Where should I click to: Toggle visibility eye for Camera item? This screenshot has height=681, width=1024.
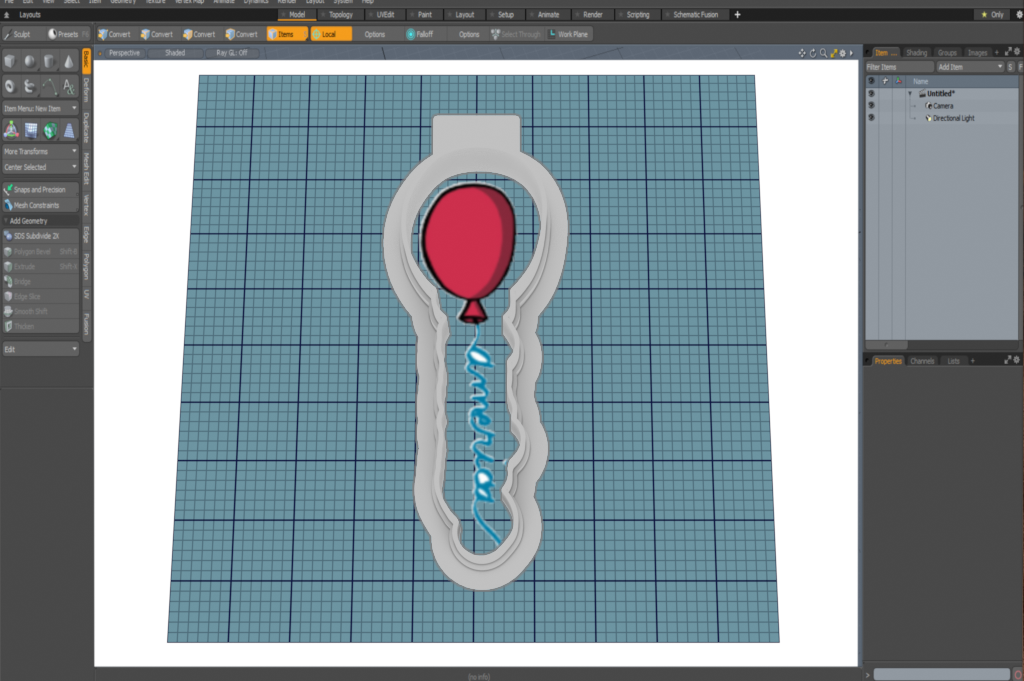tap(871, 105)
